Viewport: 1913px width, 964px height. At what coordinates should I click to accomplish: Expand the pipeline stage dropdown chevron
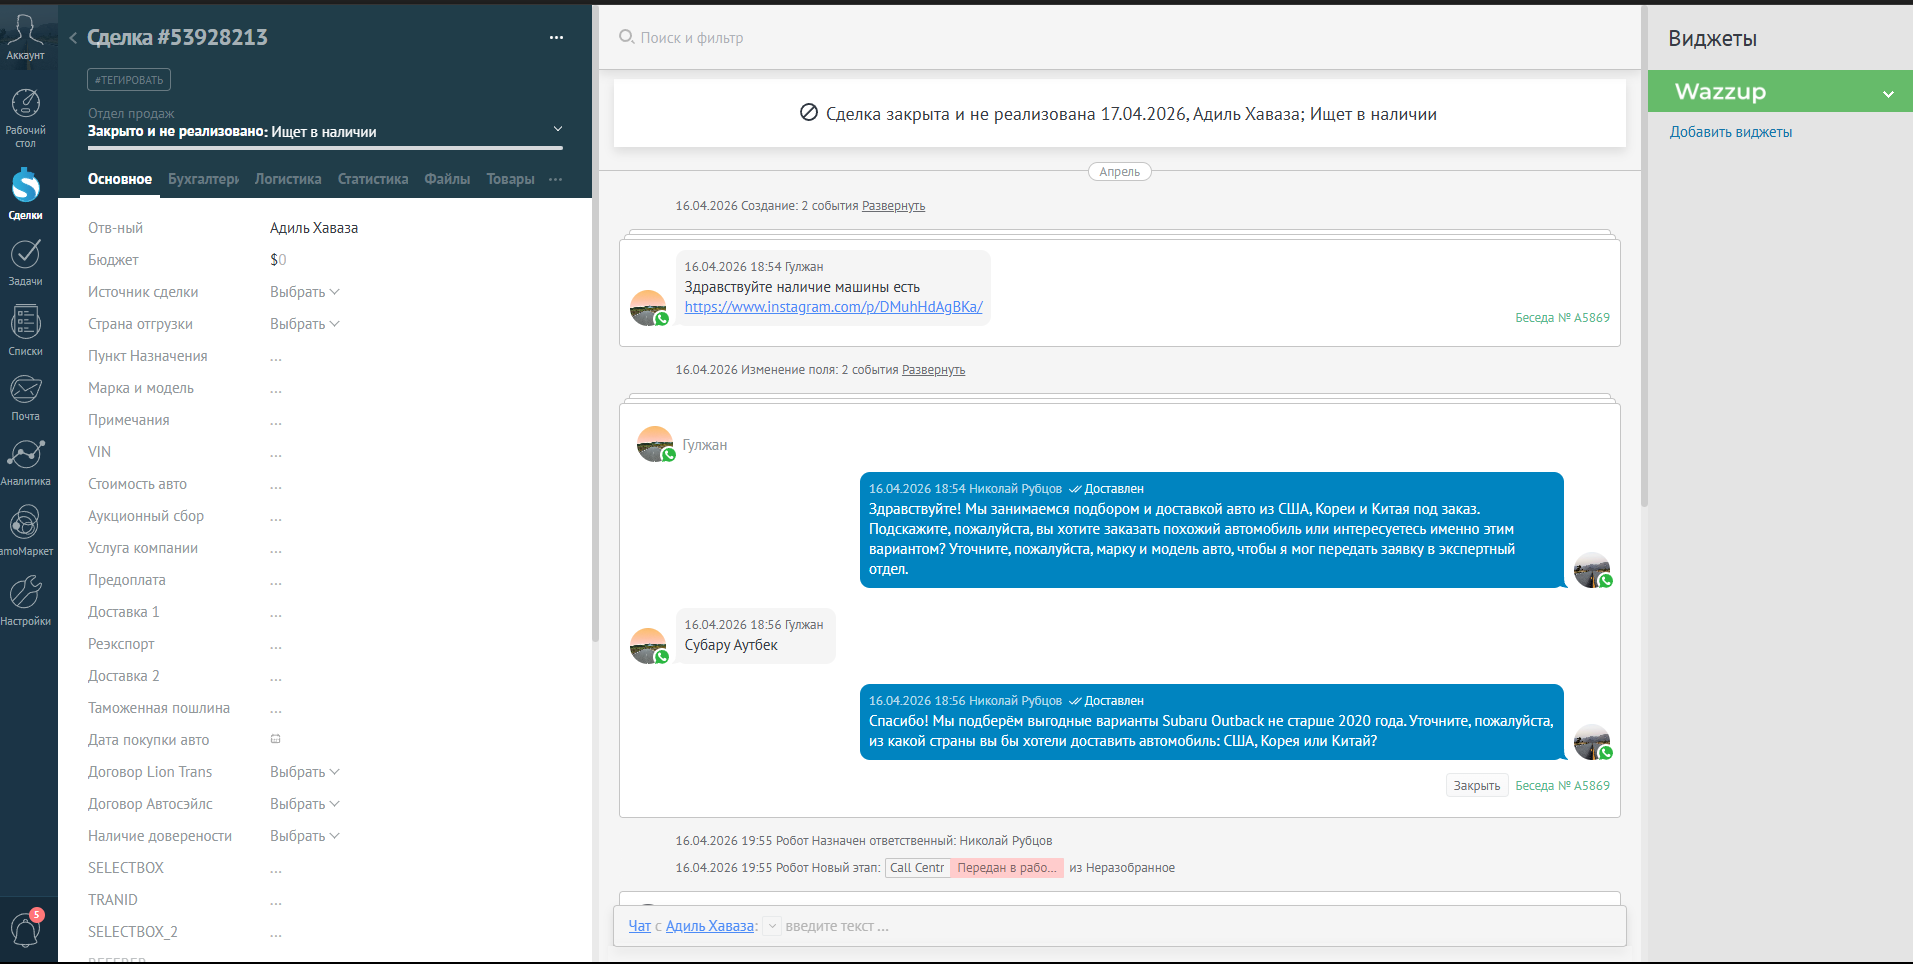(x=558, y=129)
